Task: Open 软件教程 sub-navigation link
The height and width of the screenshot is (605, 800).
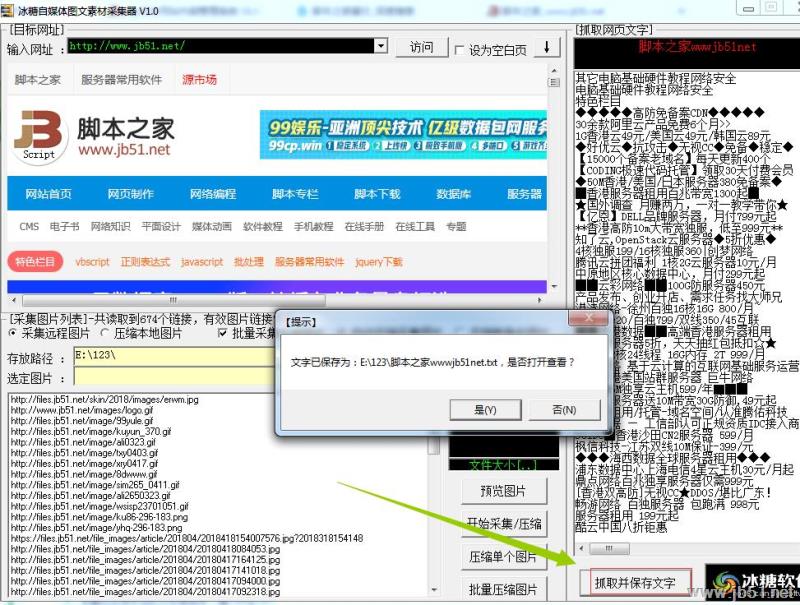Action: tap(263, 226)
